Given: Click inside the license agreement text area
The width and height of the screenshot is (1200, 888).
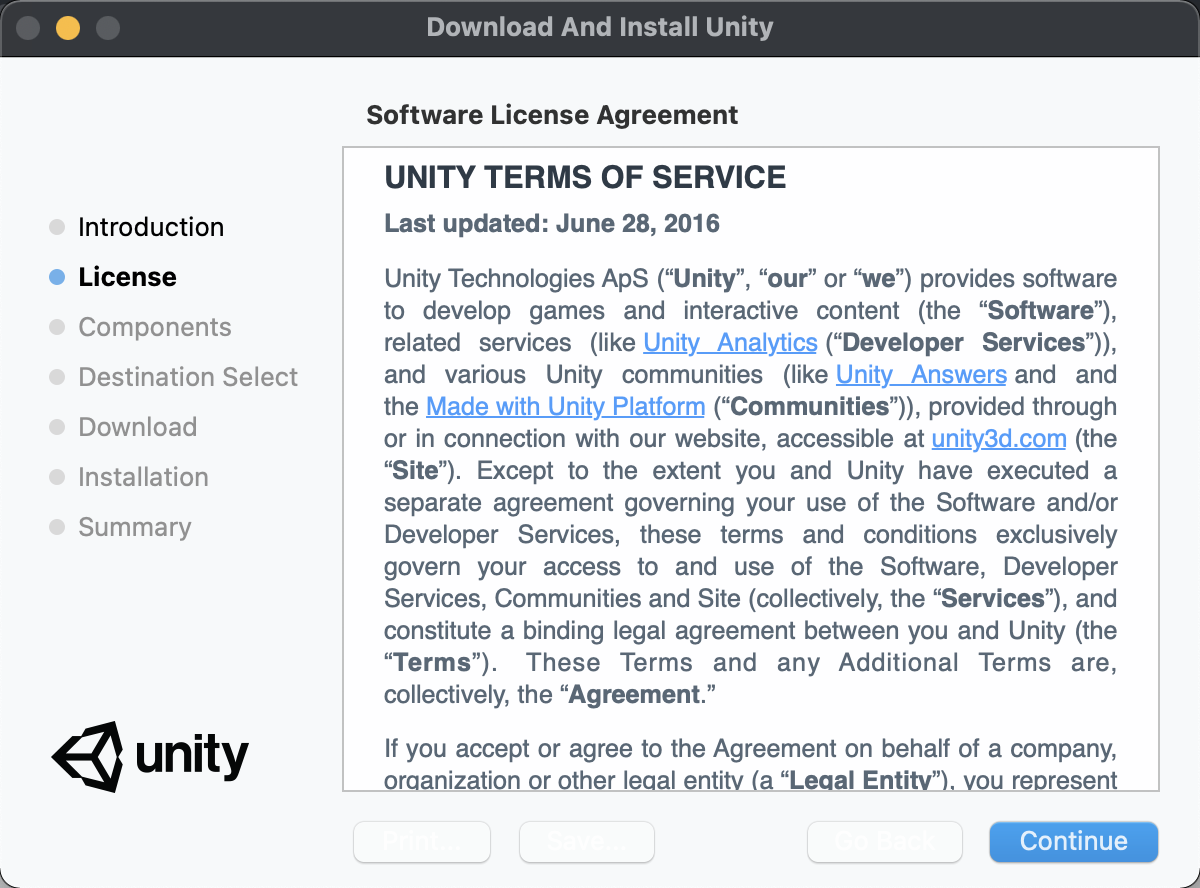Looking at the screenshot, I should (x=750, y=550).
